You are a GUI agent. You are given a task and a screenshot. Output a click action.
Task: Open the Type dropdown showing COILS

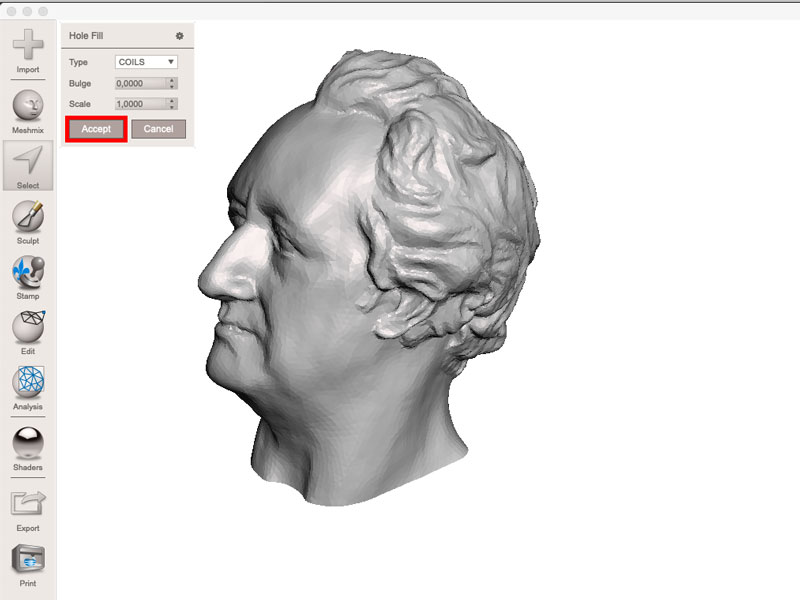(x=146, y=62)
